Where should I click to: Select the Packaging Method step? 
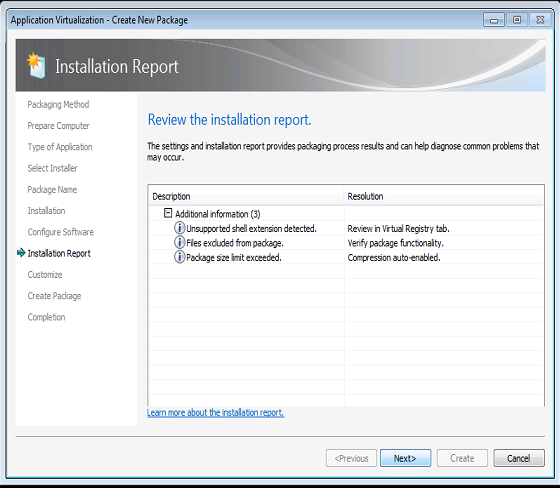tap(58, 104)
